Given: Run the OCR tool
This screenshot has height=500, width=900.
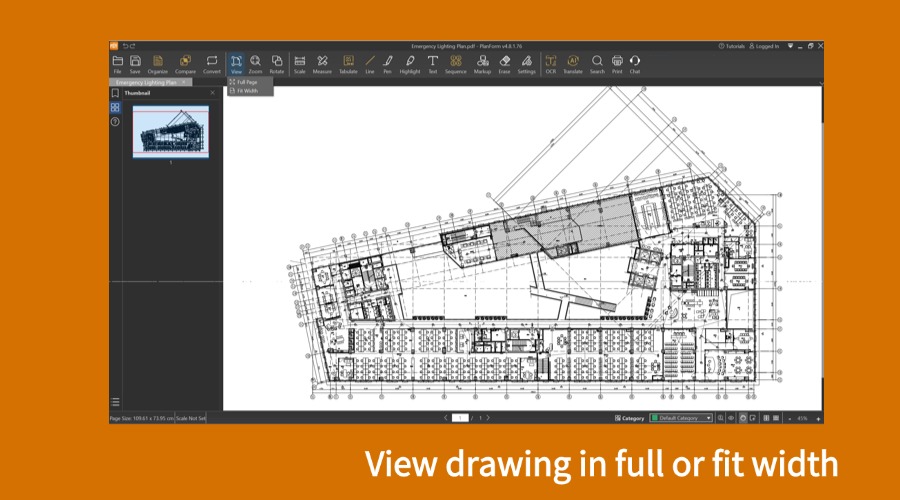Looking at the screenshot, I should pyautogui.click(x=551, y=64).
